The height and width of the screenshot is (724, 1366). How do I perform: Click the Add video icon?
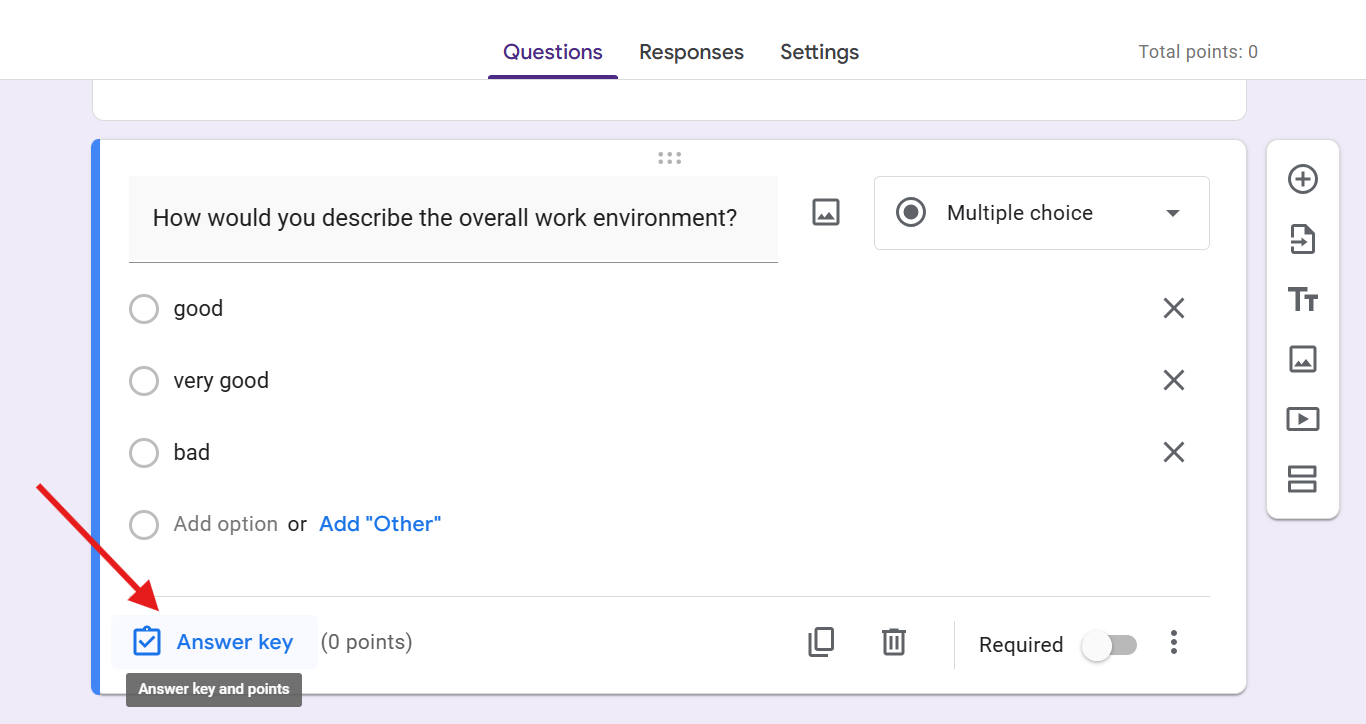[x=1302, y=419]
